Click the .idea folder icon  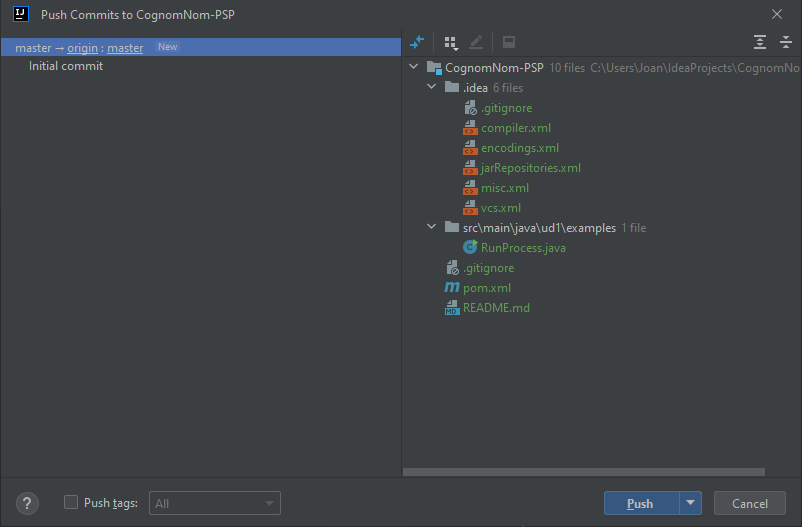(452, 87)
